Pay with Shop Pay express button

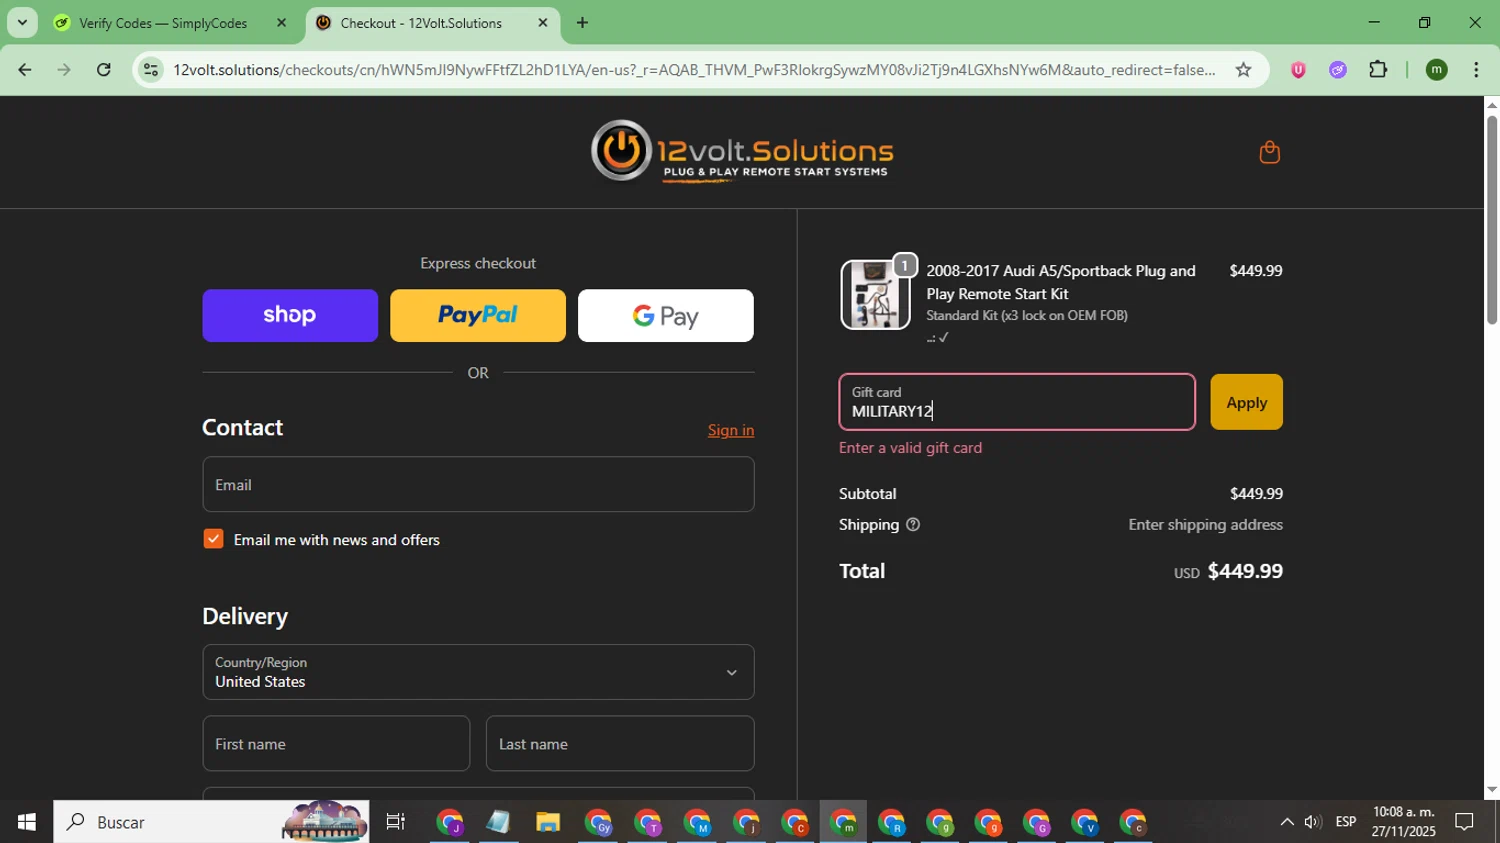pyautogui.click(x=290, y=316)
